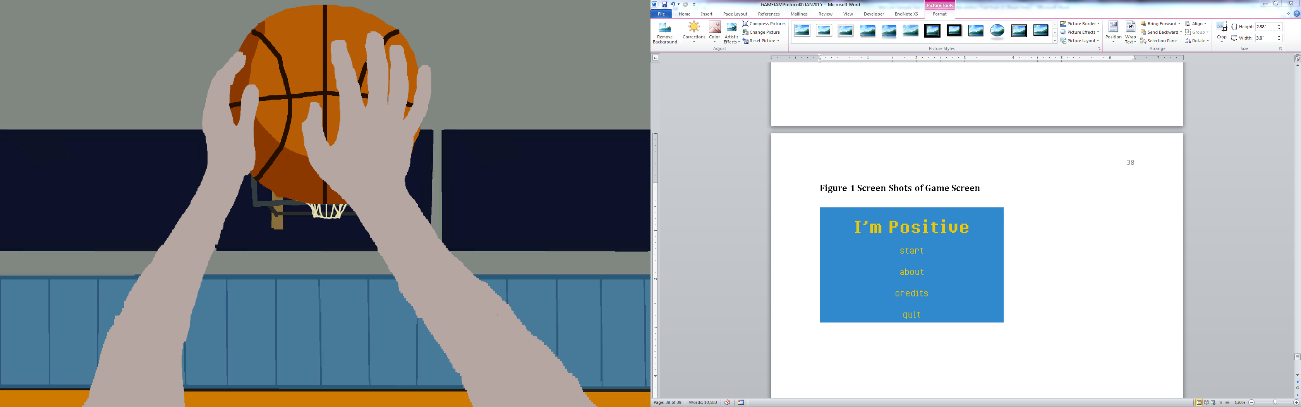Click the Compress Pictures icon

(x=765, y=24)
